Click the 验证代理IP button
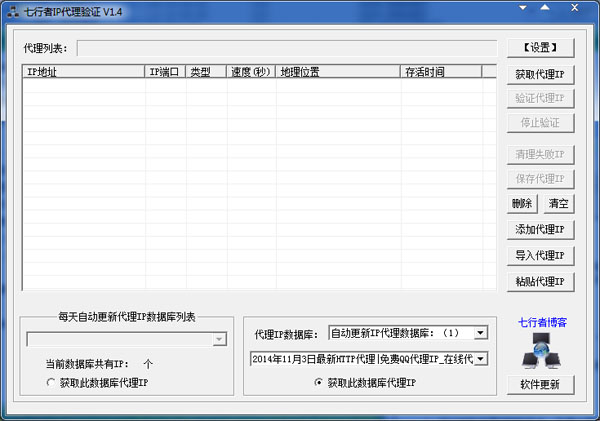Image resolution: width=600 pixels, height=421 pixels. [x=540, y=98]
